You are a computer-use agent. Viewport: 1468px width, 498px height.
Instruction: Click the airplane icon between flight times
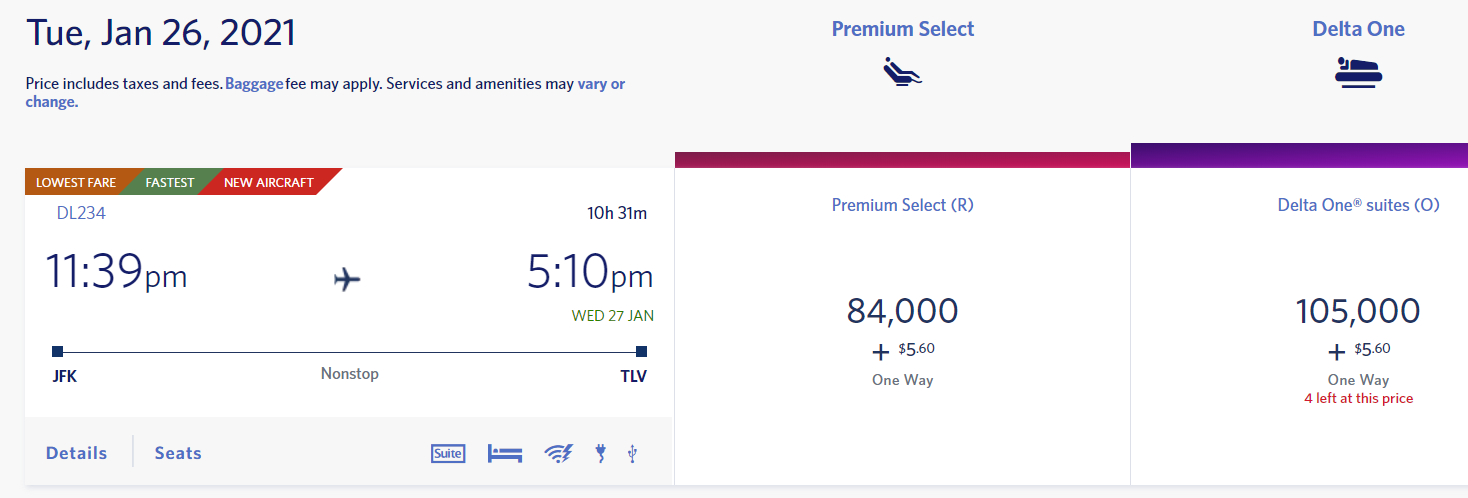coord(347,279)
